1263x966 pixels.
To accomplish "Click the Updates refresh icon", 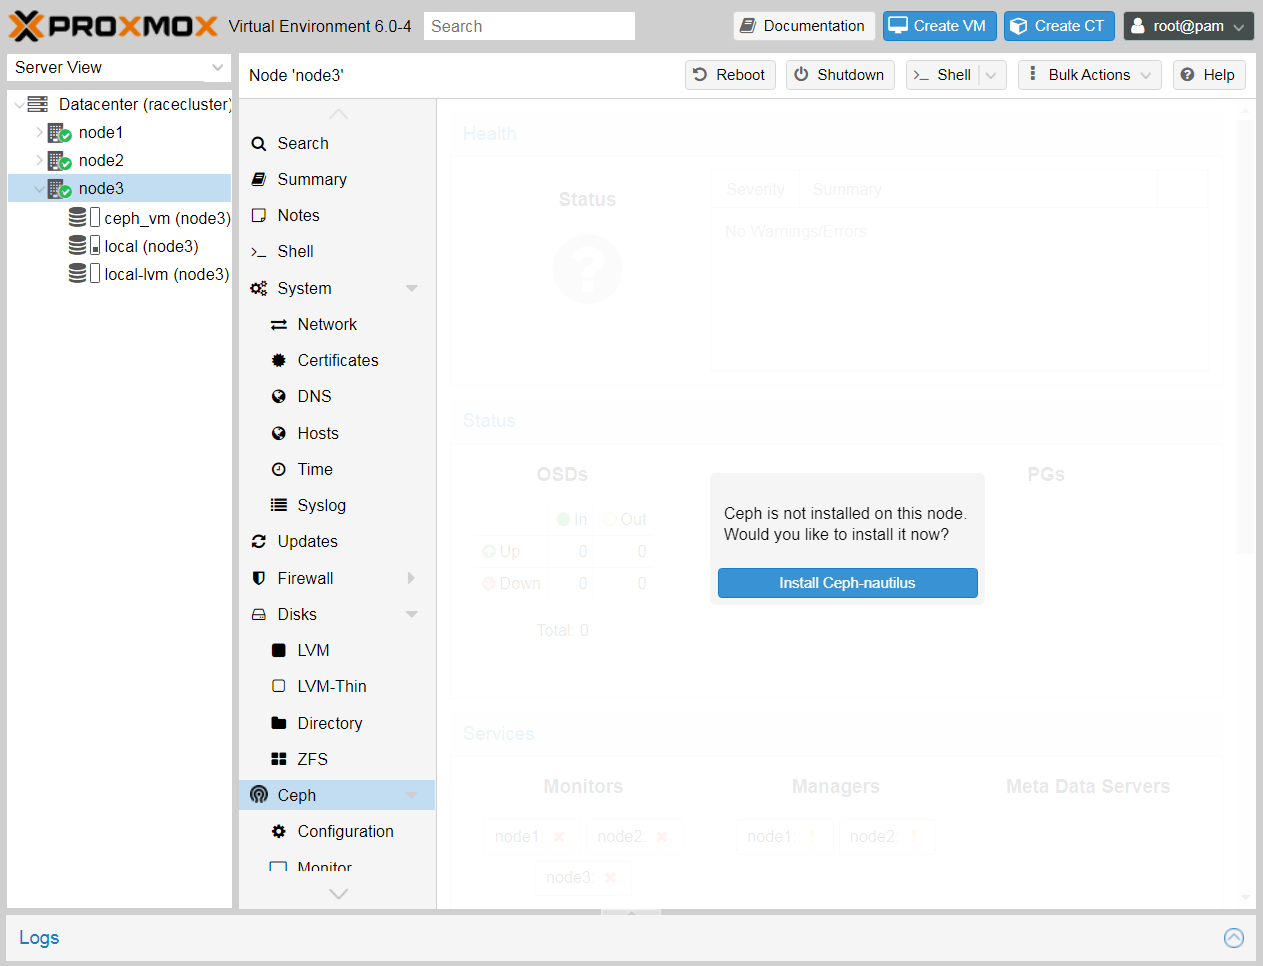I will [259, 541].
